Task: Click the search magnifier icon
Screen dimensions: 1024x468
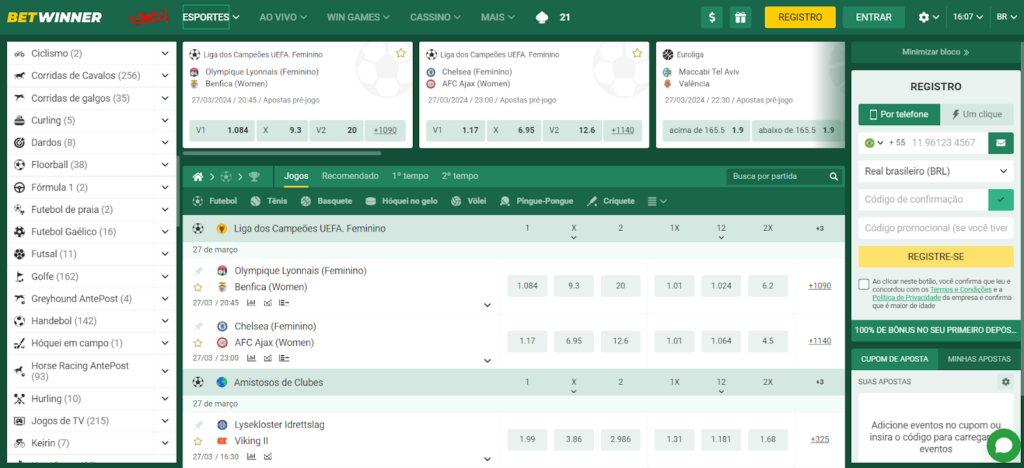Action: (833, 176)
